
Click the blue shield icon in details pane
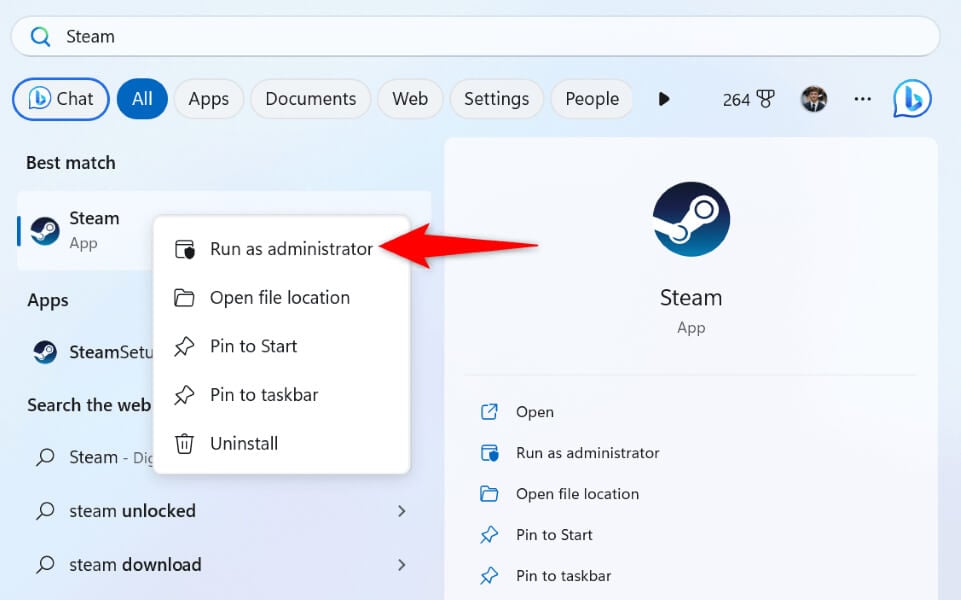(x=489, y=453)
